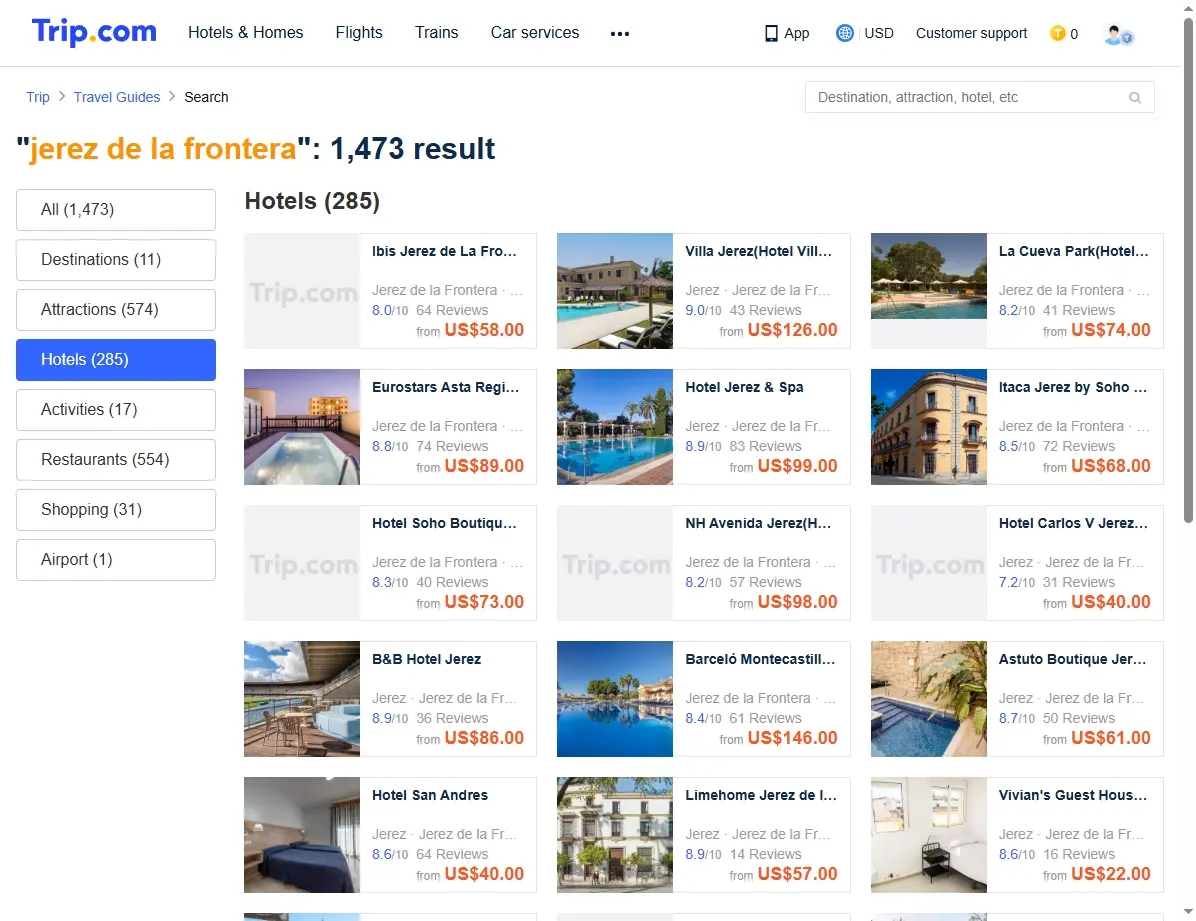1196x921 pixels.
Task: Open Vivian's Guest House photo
Action: point(928,835)
